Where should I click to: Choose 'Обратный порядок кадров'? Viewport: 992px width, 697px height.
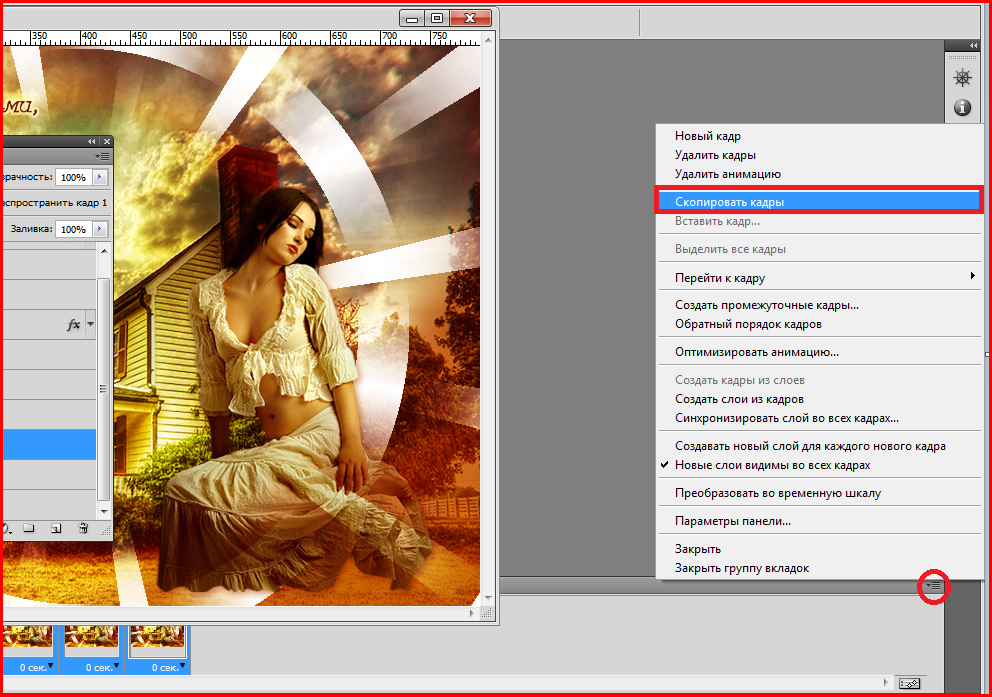click(x=748, y=324)
